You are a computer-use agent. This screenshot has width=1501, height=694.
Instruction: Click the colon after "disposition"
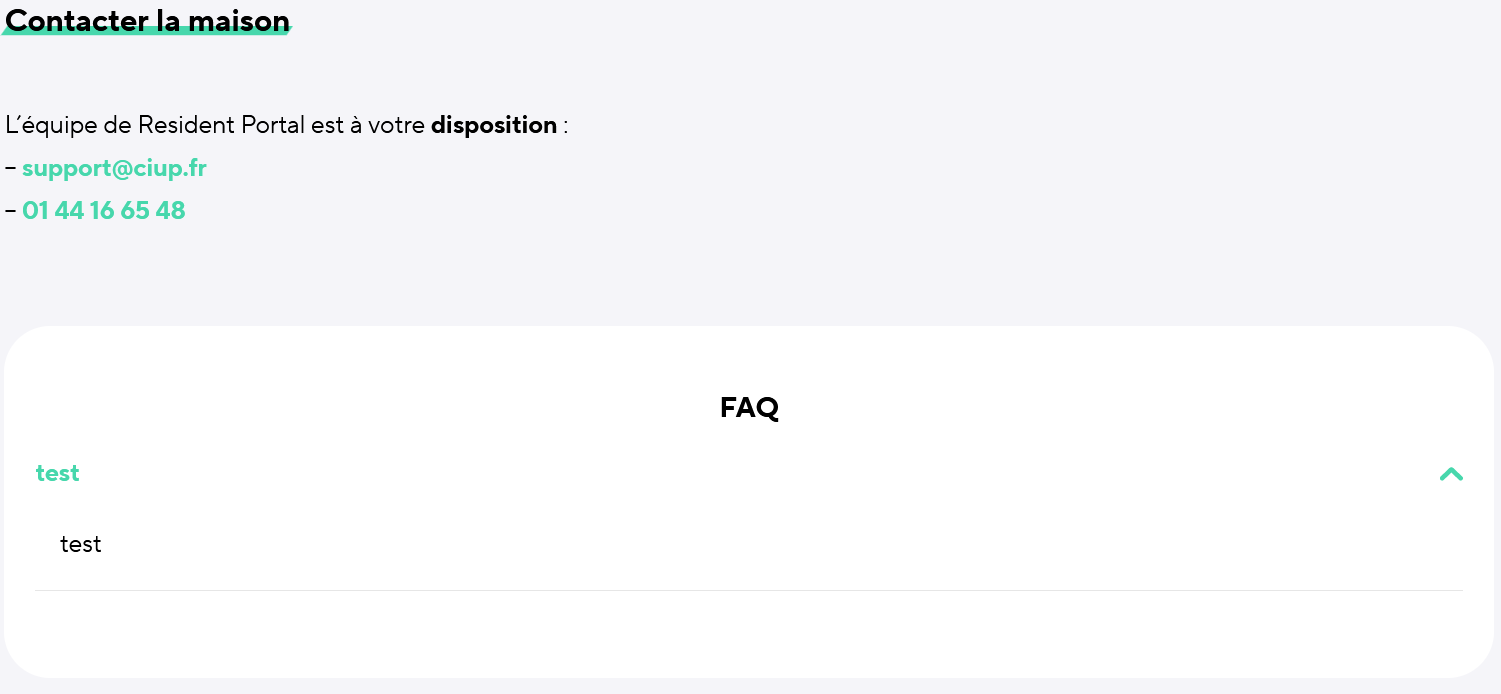pyautogui.click(x=565, y=127)
